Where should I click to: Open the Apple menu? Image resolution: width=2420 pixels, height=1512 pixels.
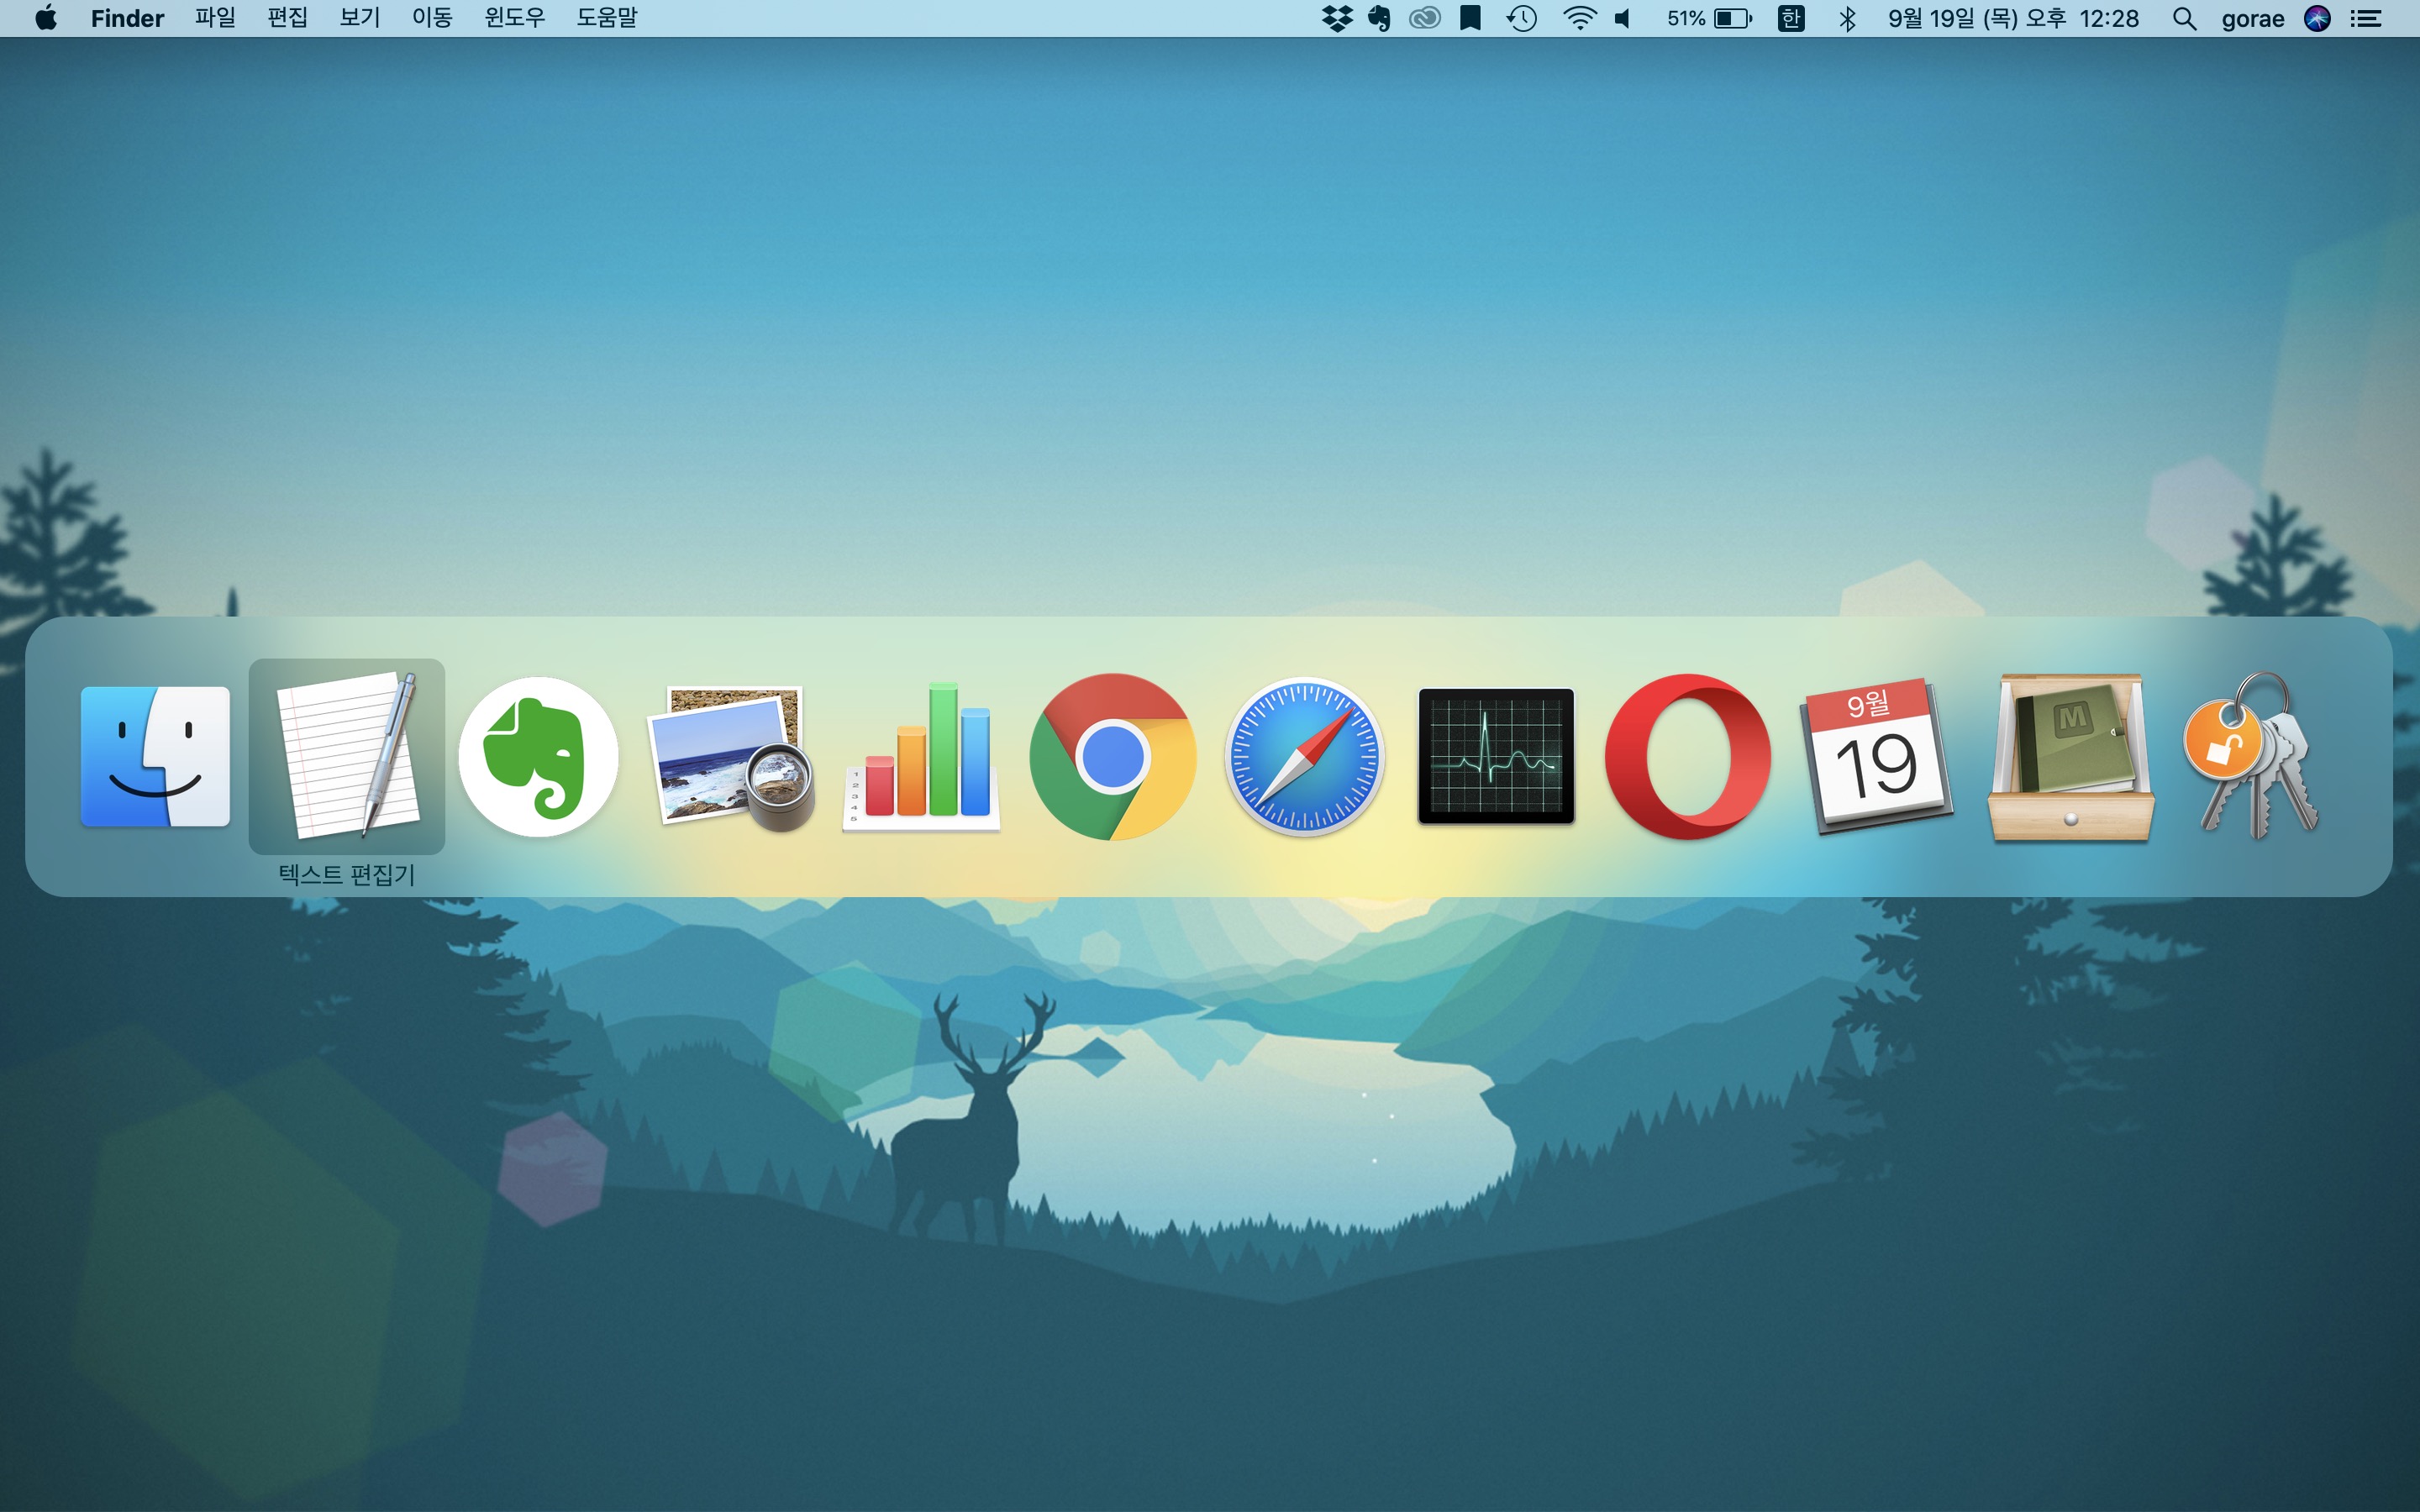pos(45,18)
